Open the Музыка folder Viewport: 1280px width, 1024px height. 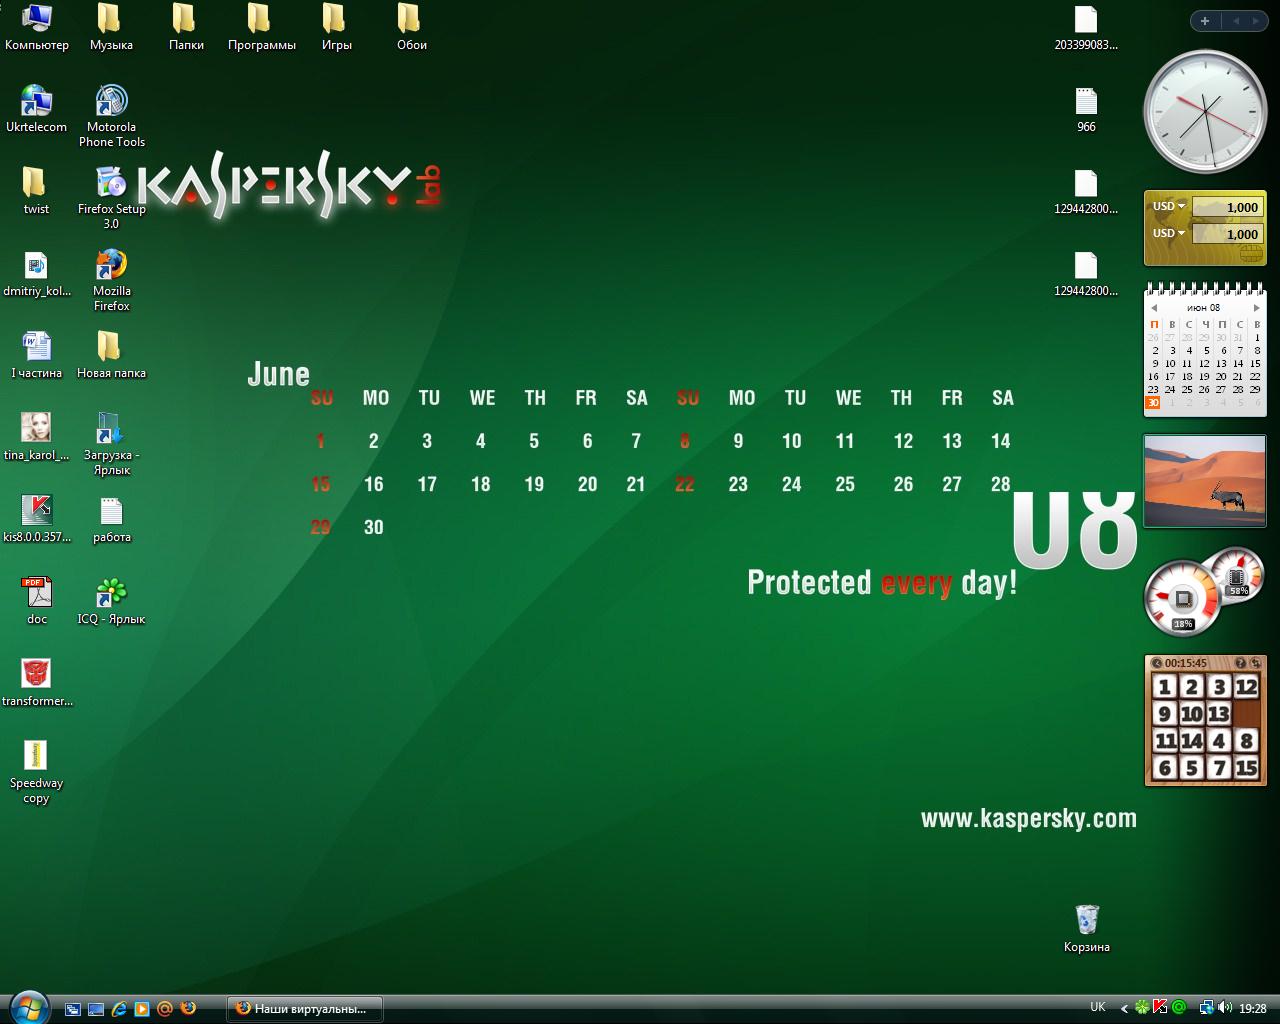(111, 27)
